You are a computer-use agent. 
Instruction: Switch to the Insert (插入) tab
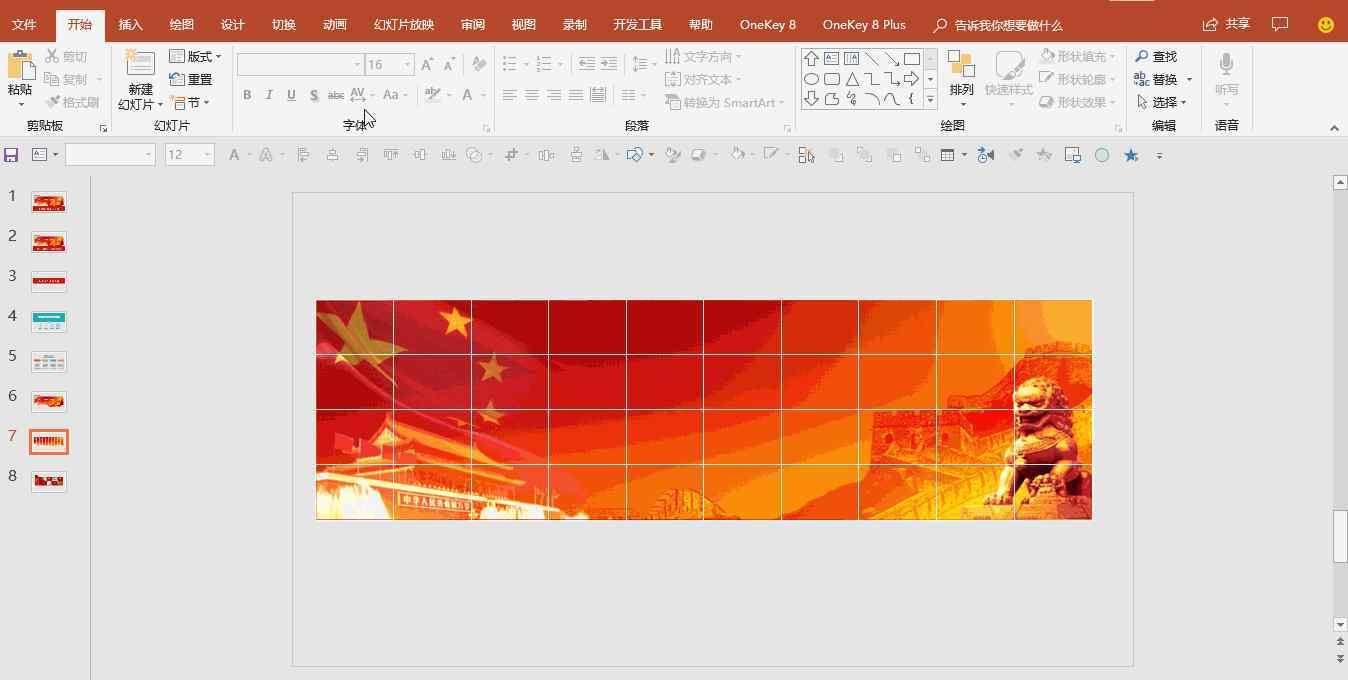[130, 24]
